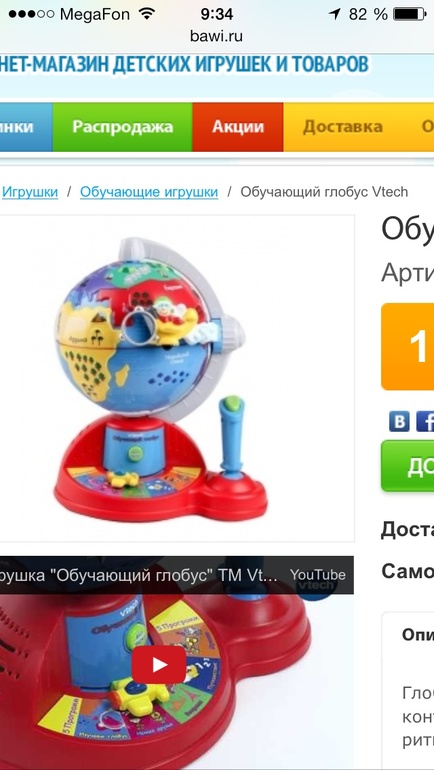Tap the signal strength dots
This screenshot has width=434, height=770.
coord(31,14)
